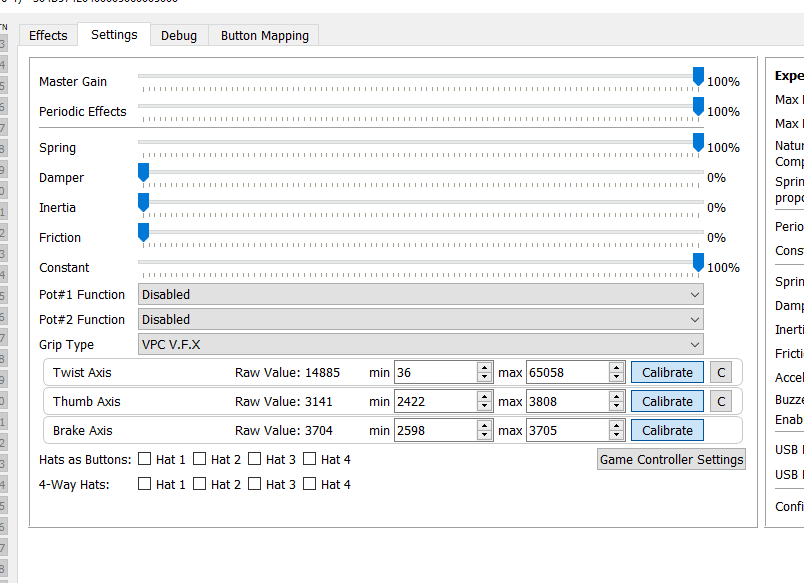Image resolution: width=804 pixels, height=583 pixels.
Task: Open the Debug tab
Action: click(179, 35)
